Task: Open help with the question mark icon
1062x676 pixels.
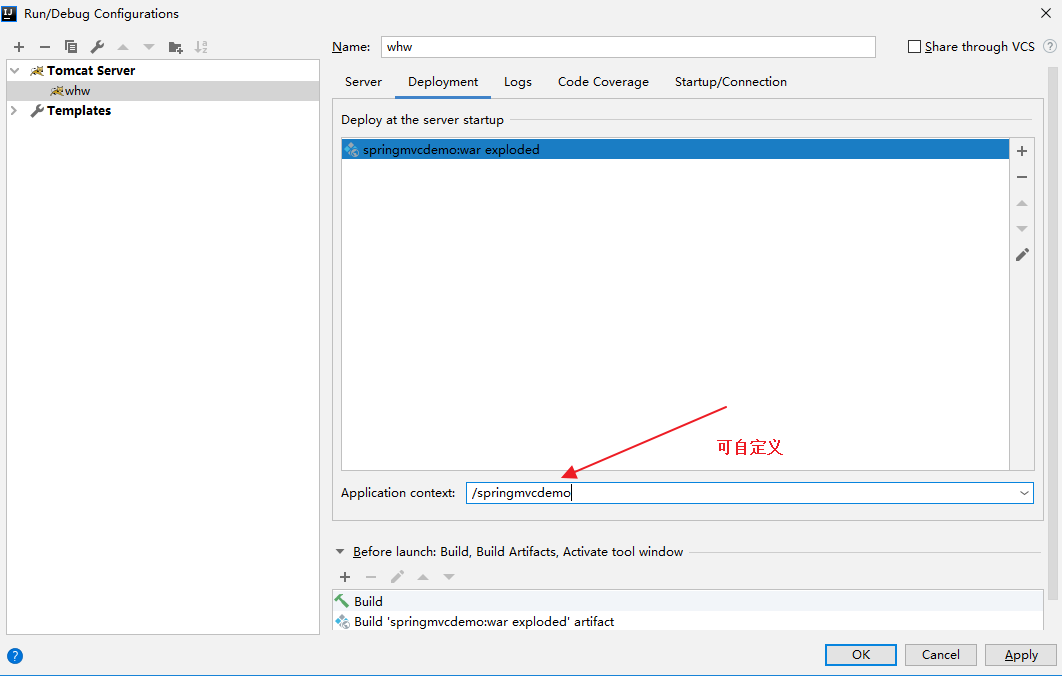Action: coord(15,656)
